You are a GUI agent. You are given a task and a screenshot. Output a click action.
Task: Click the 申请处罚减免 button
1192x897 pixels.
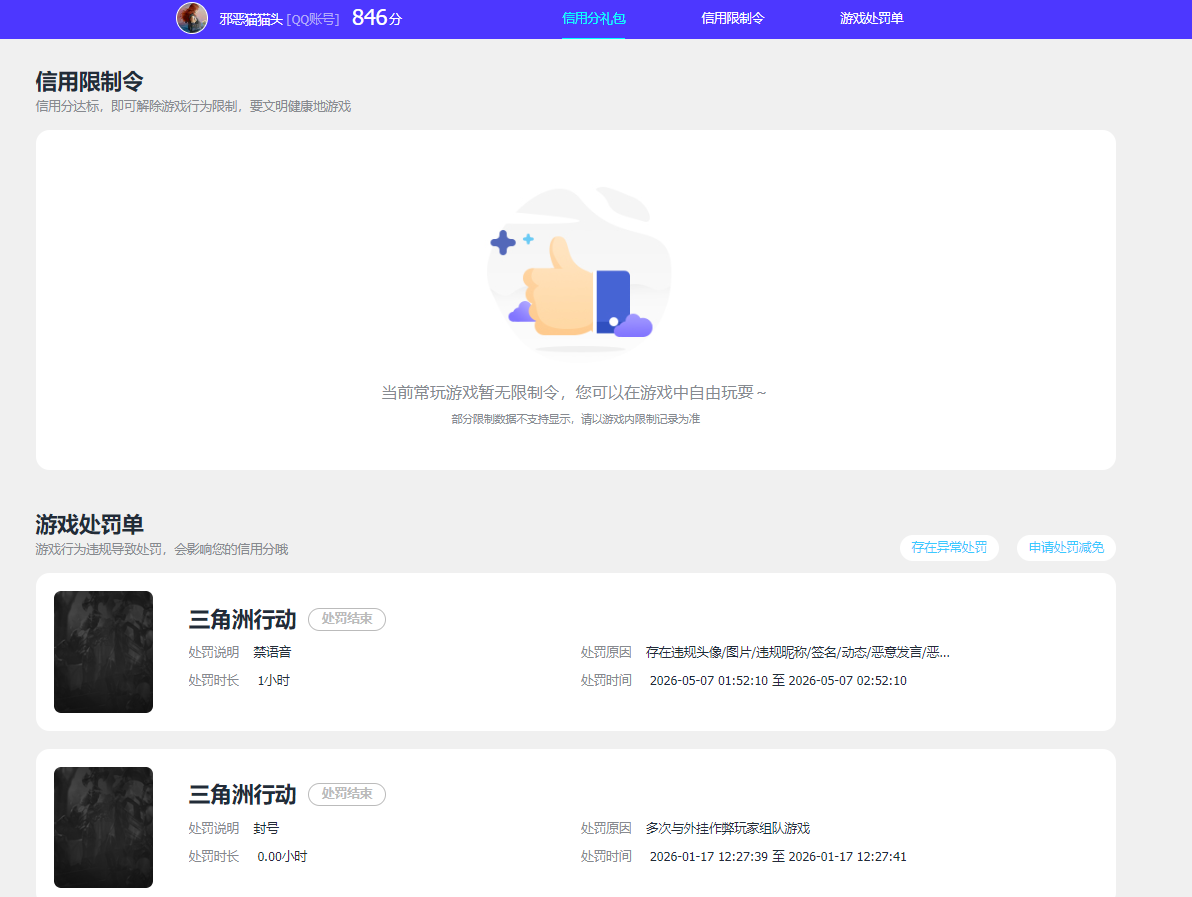coord(1066,547)
